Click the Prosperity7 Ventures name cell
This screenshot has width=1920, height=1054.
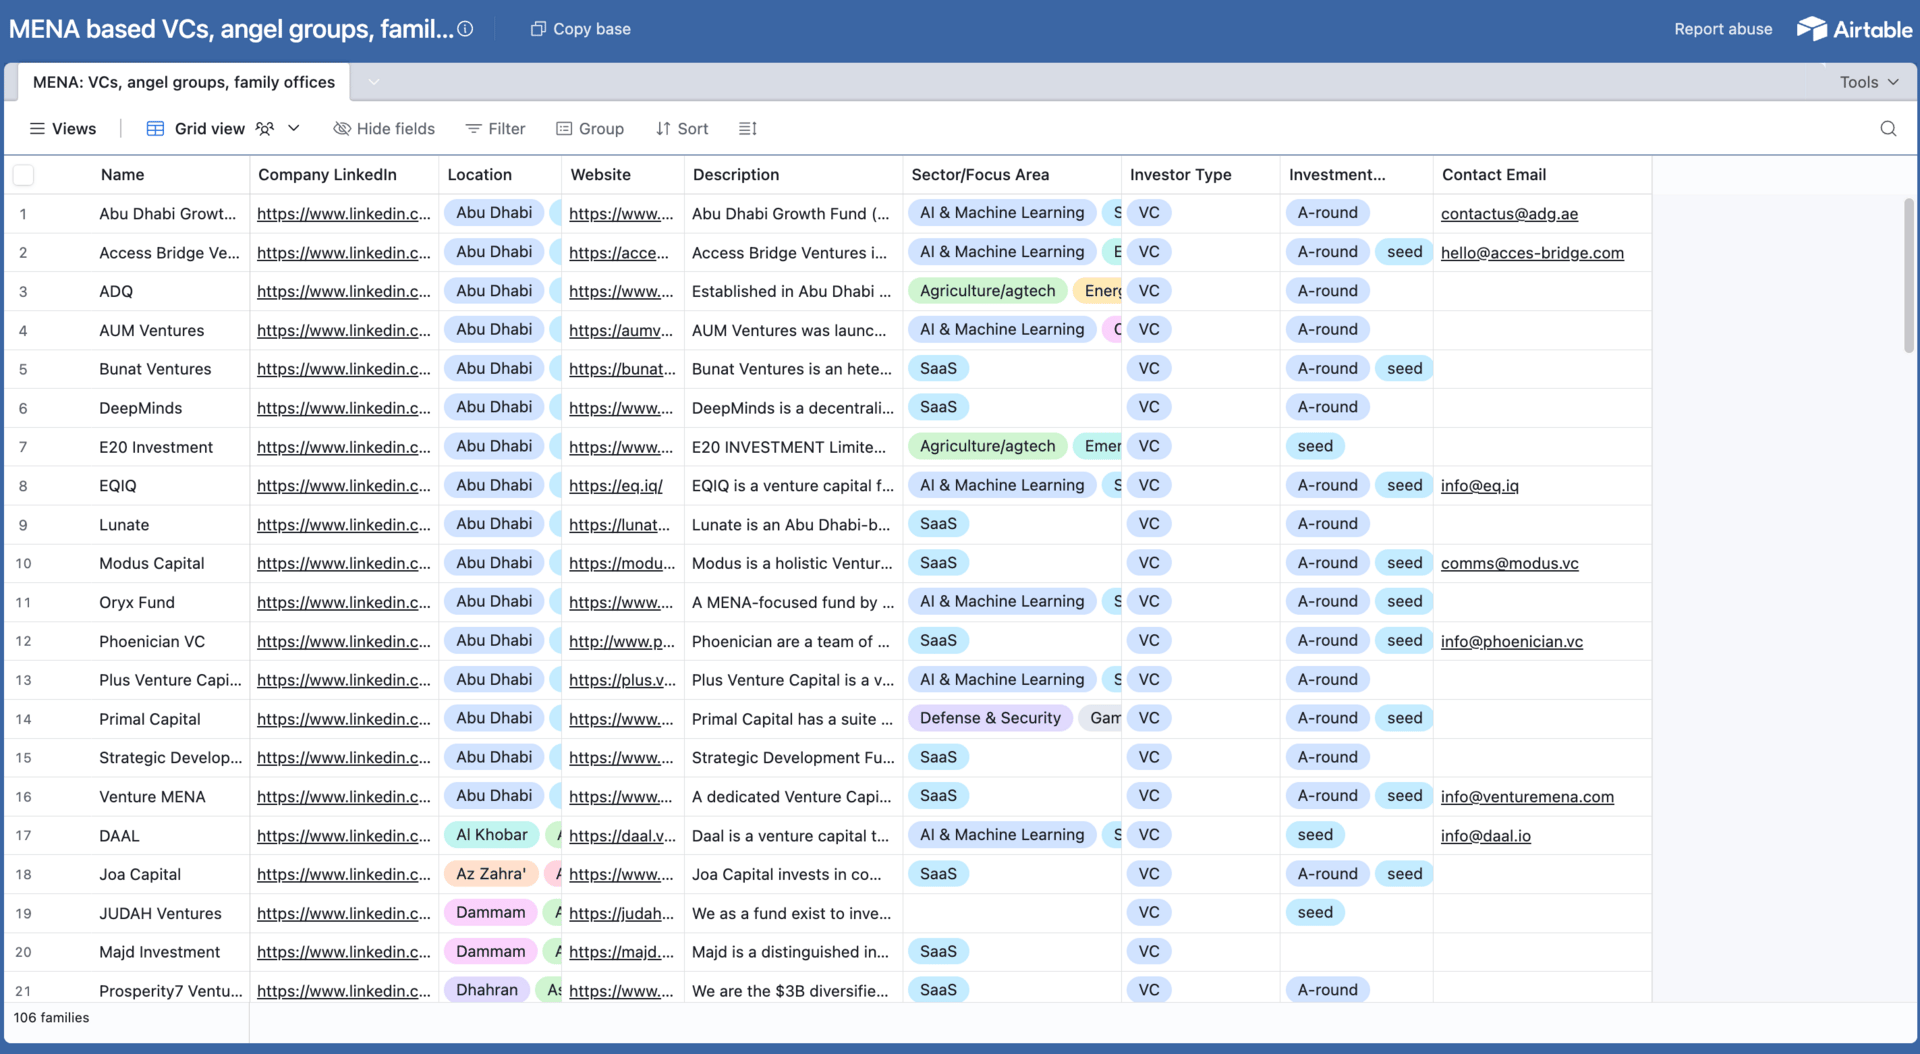[x=170, y=990]
